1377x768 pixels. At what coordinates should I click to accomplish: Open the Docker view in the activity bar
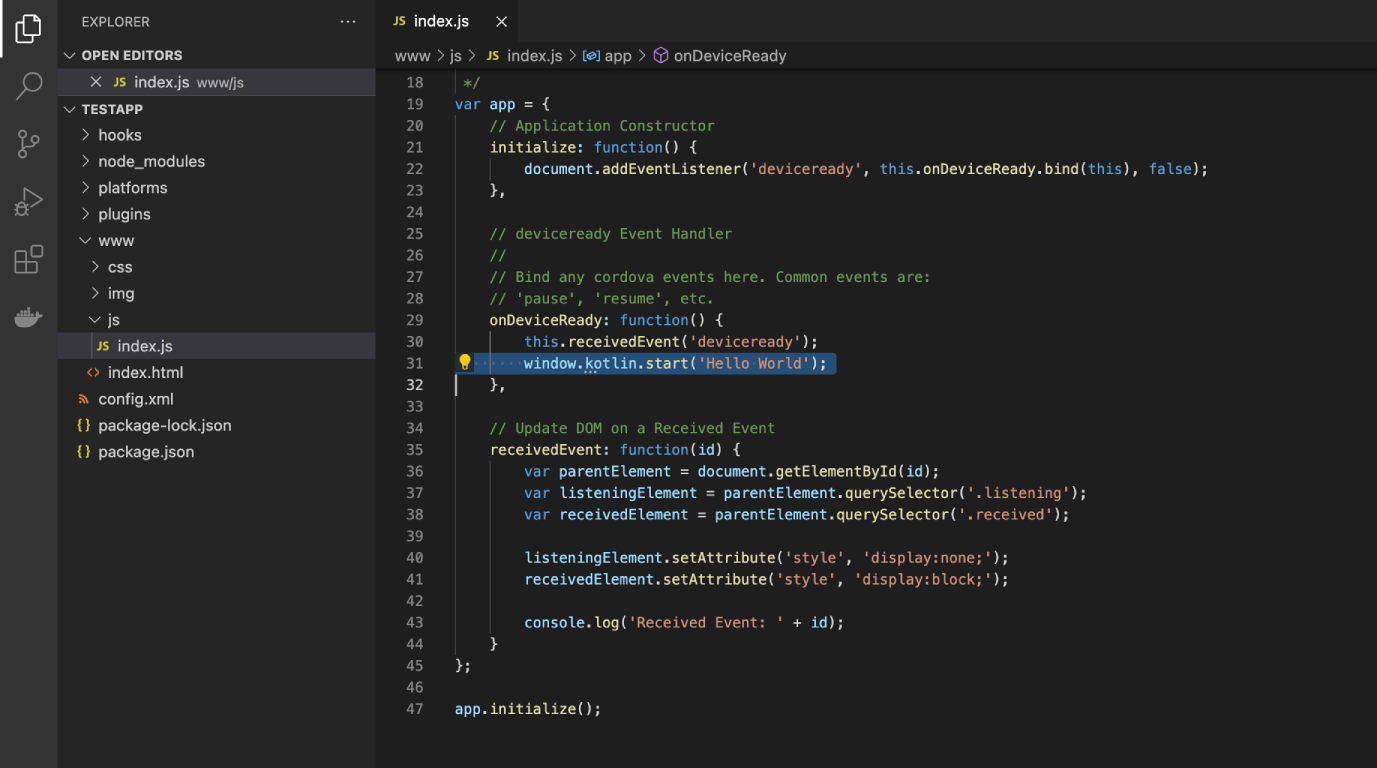pos(28,318)
